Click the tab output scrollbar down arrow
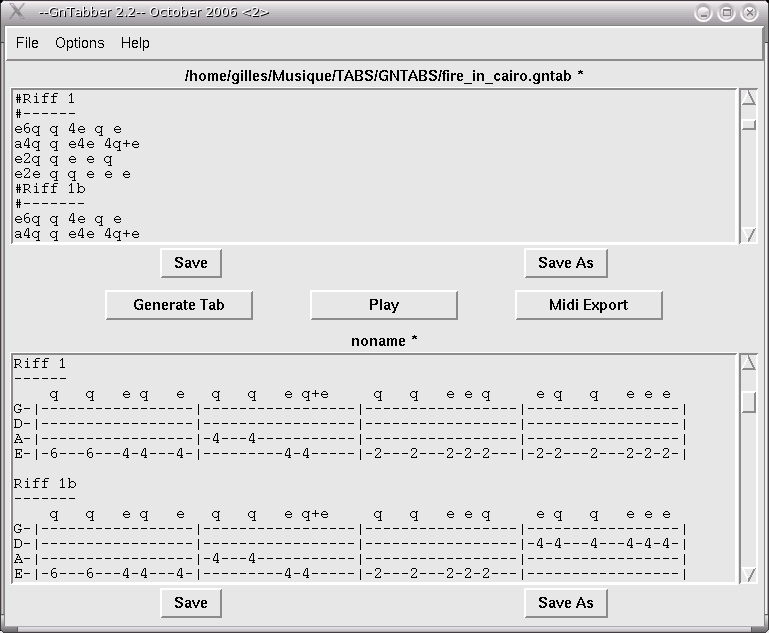The image size is (769, 633). [748, 574]
